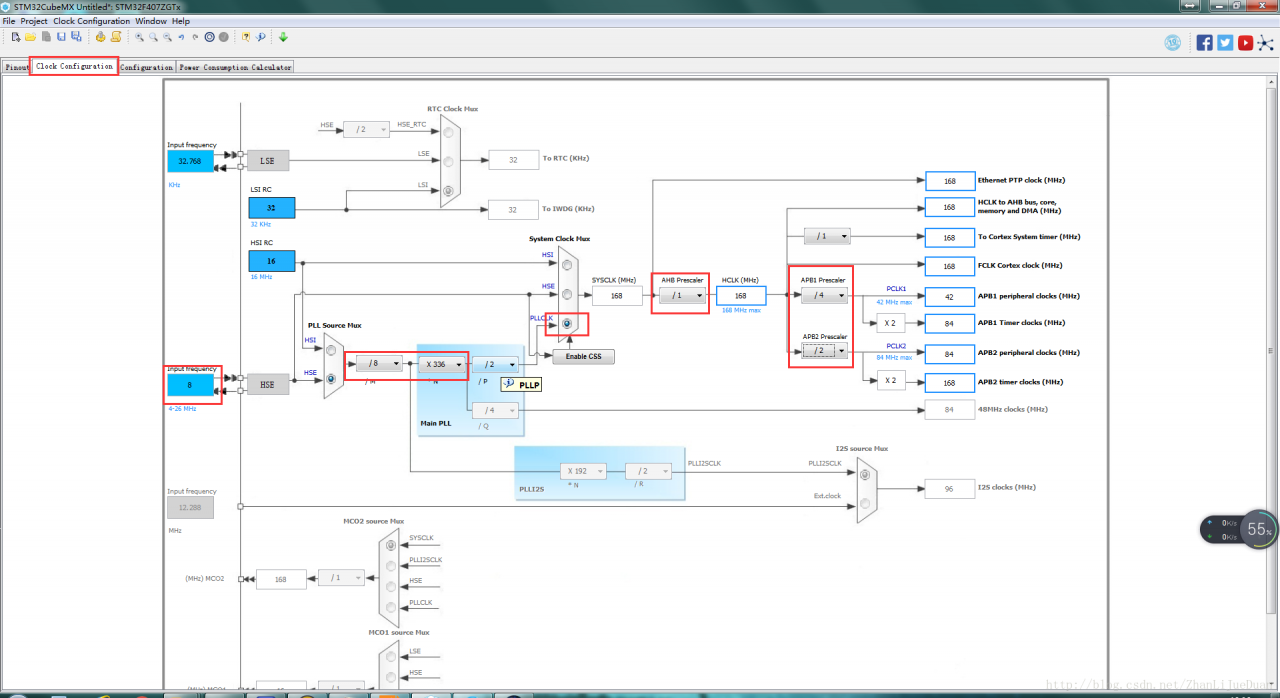Open the ST Twitter page icon
This screenshot has width=1280, height=698.
(x=1225, y=42)
